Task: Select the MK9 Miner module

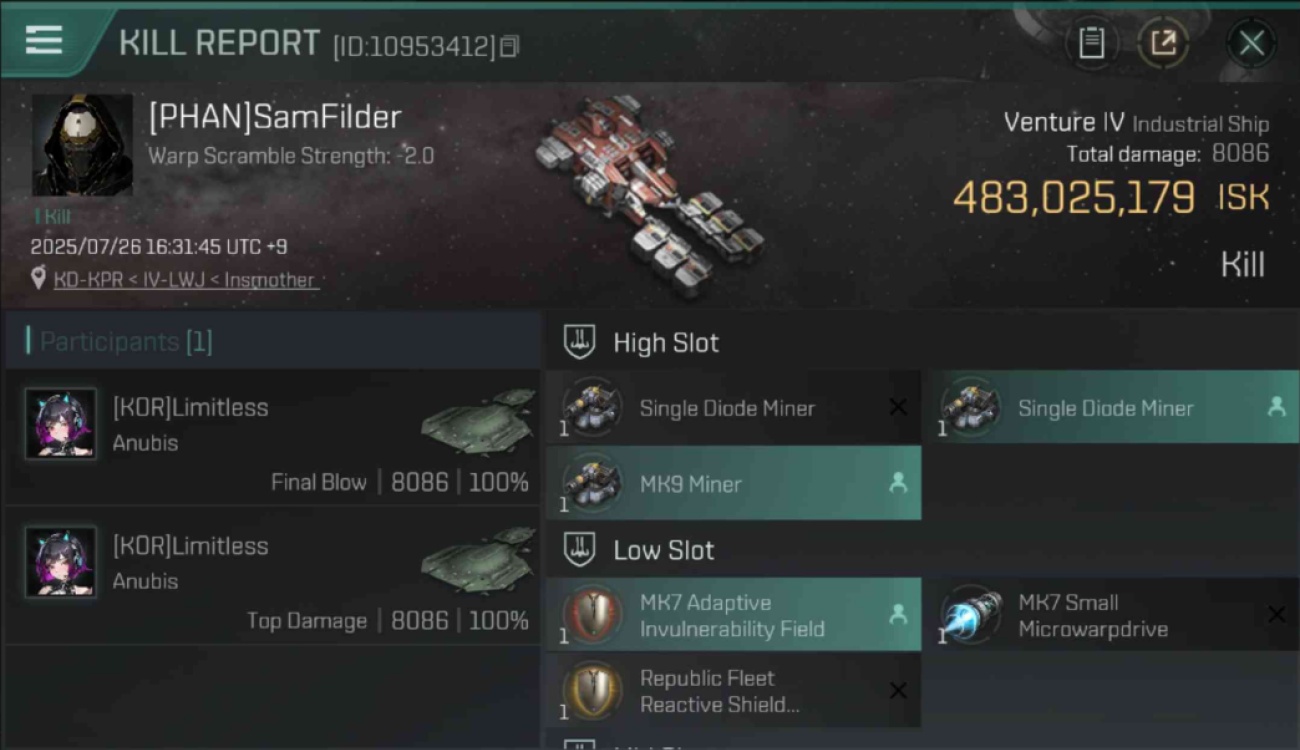Action: click(x=733, y=483)
